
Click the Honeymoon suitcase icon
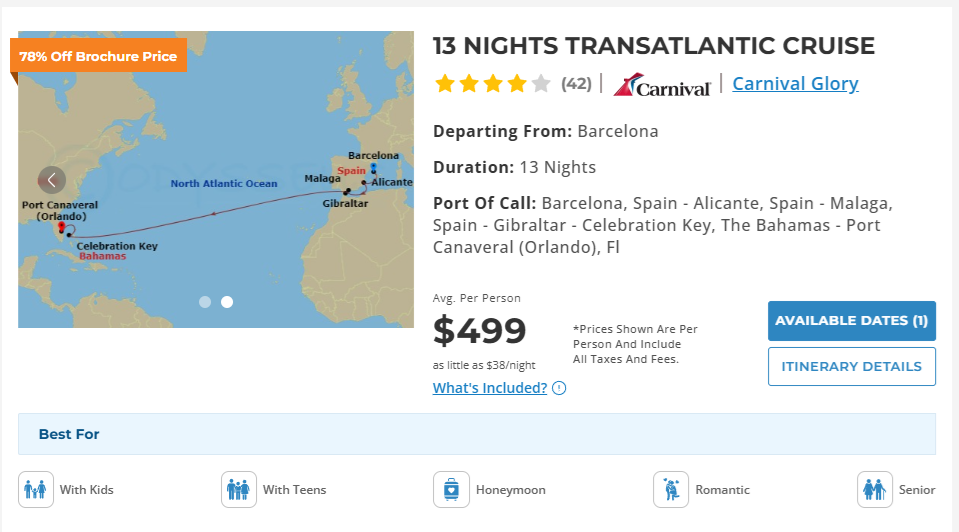pyautogui.click(x=451, y=490)
